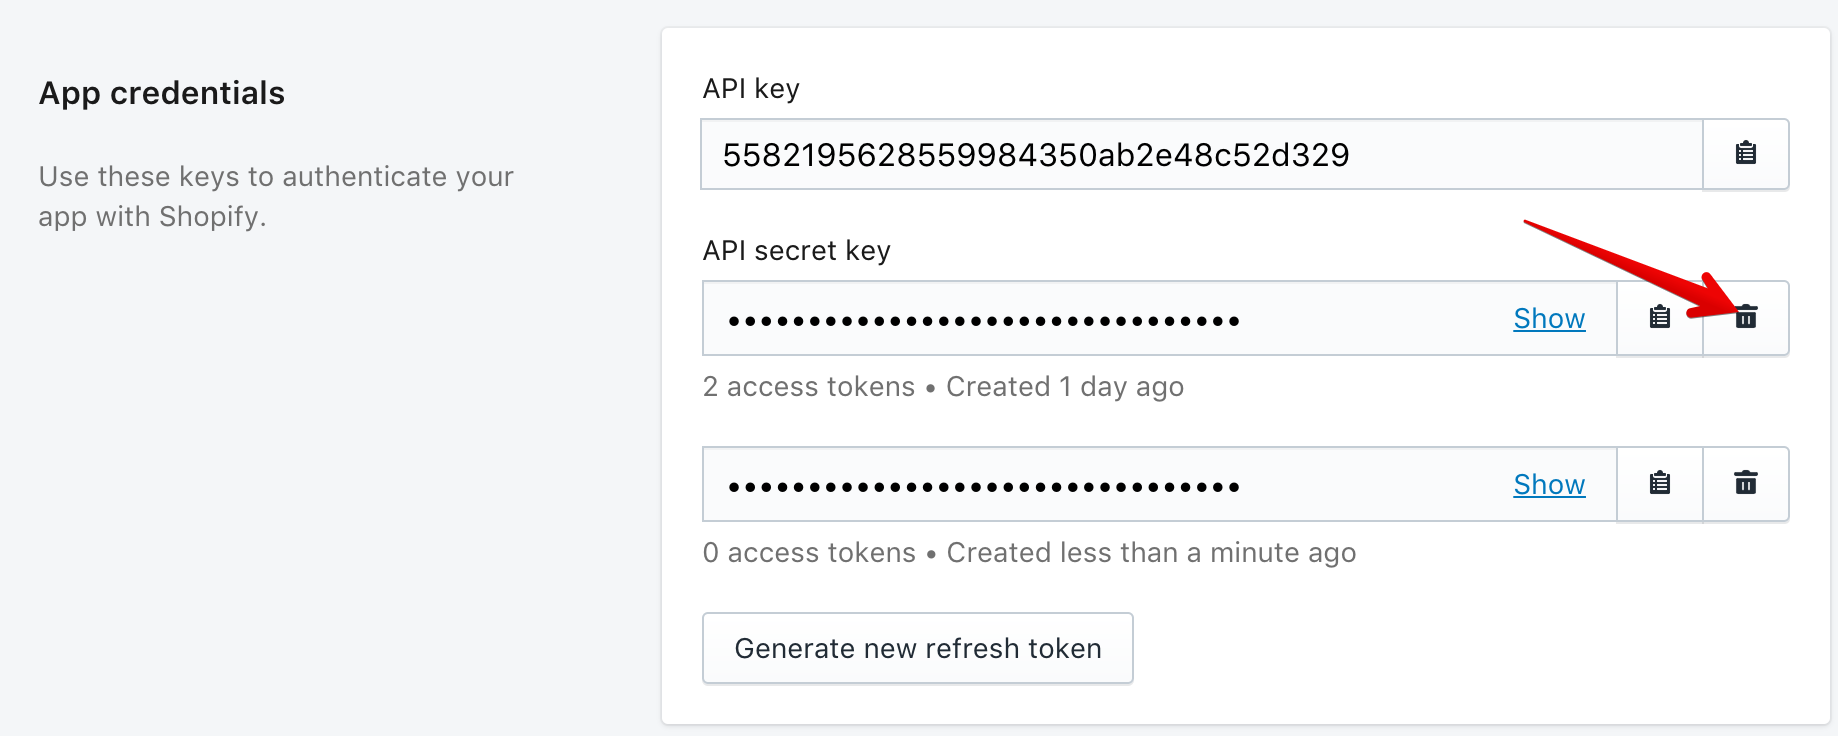Click the '0 access tokens' status text
The height and width of the screenshot is (736, 1838).
(x=809, y=552)
